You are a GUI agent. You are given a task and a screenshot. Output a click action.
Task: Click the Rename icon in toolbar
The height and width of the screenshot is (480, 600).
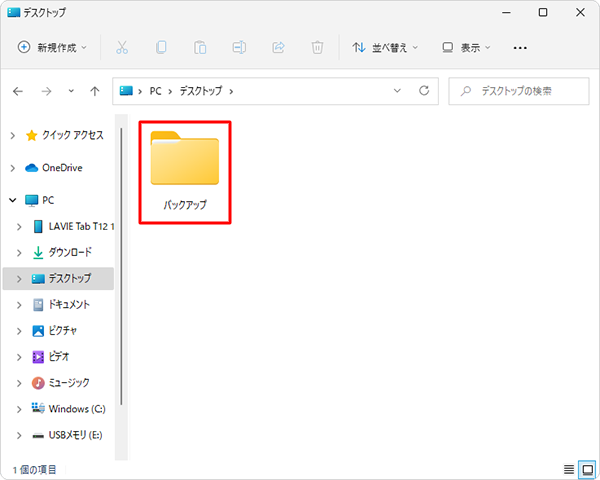(239, 47)
